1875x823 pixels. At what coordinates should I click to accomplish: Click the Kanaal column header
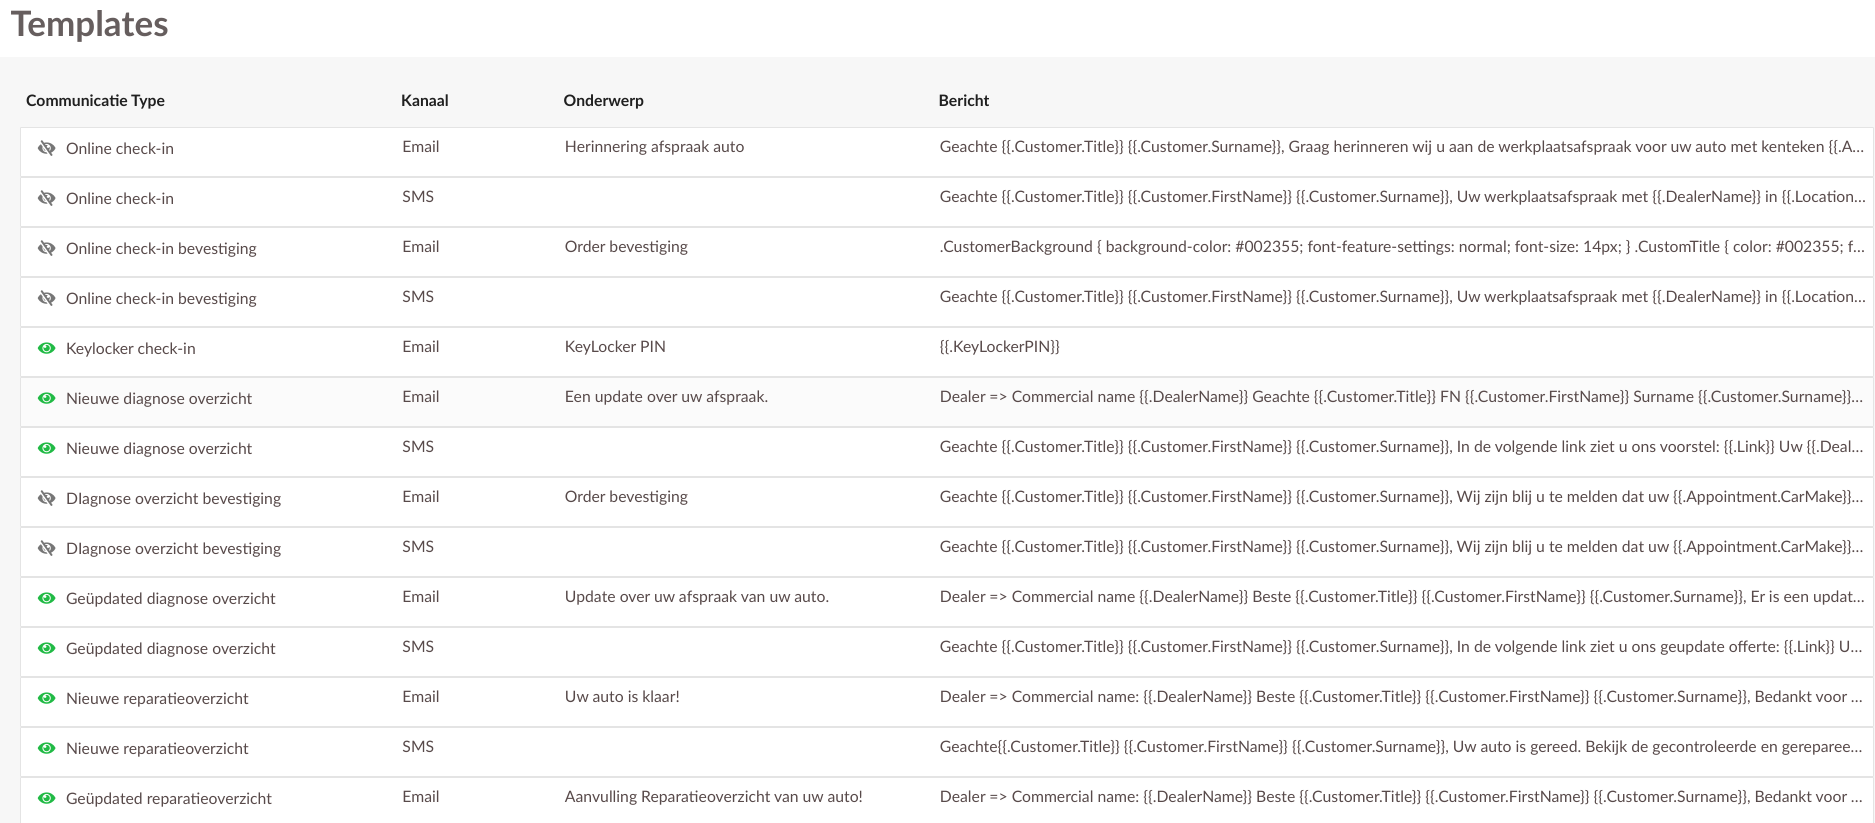point(424,101)
